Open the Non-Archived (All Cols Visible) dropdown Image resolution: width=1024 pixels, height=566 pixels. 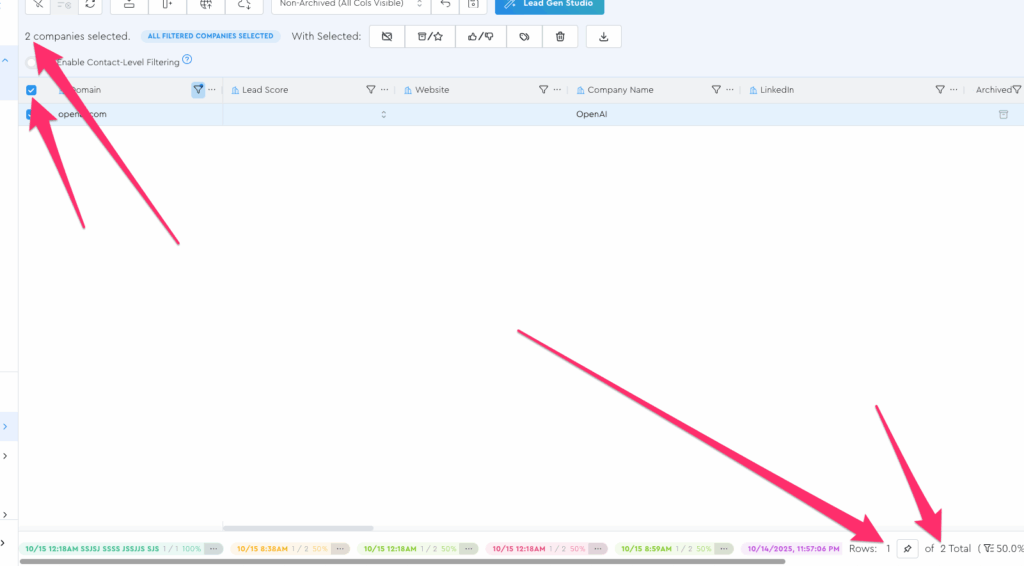[350, 4]
